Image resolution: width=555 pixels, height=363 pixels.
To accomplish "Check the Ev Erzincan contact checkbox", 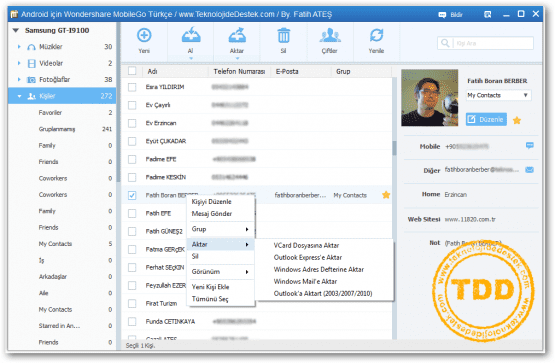I will point(132,123).
